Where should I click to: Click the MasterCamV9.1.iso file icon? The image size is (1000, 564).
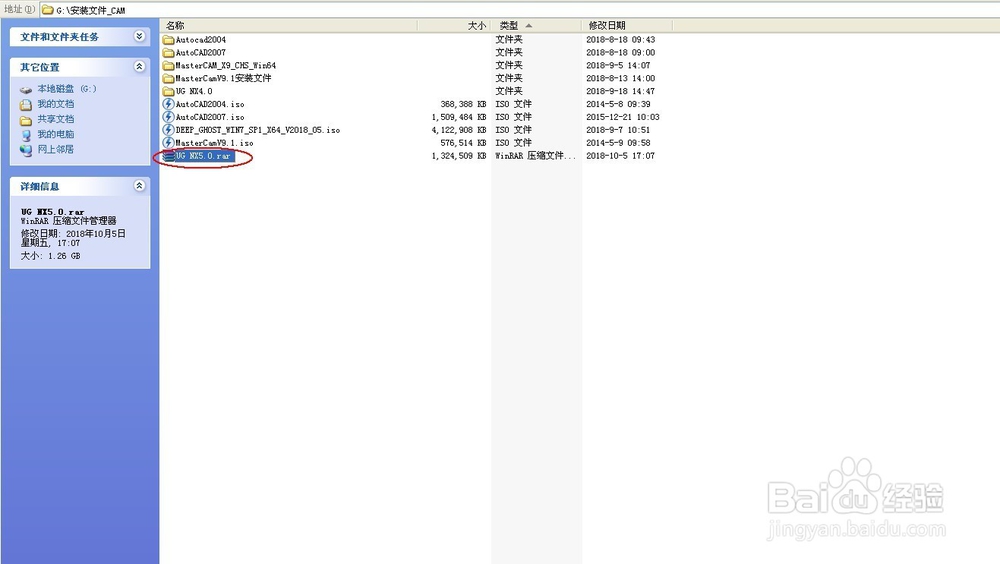(168, 142)
